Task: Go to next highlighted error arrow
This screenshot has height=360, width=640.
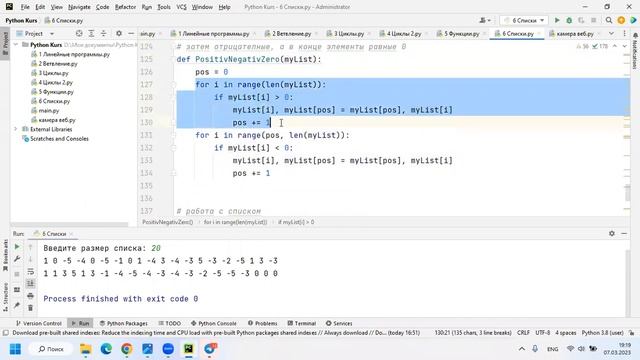Action: pyautogui.click(x=624, y=47)
